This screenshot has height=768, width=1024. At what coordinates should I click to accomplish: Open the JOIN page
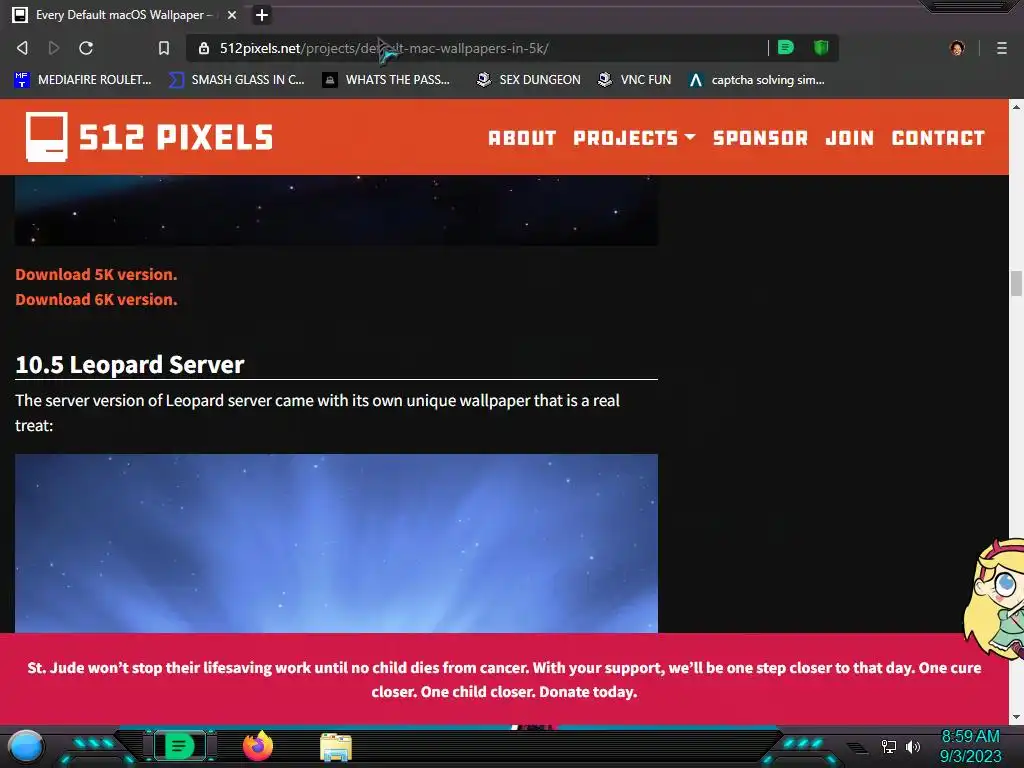[x=849, y=138]
